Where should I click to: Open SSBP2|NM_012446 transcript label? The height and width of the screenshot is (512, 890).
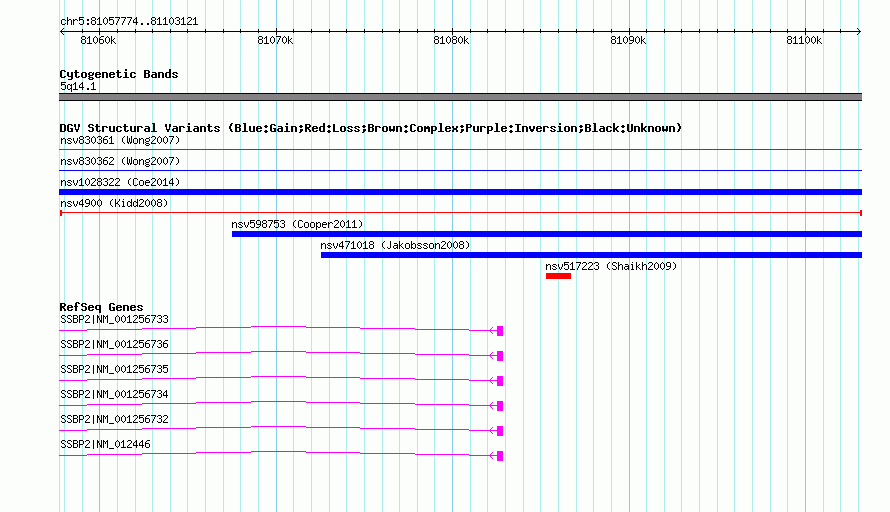click(x=105, y=444)
